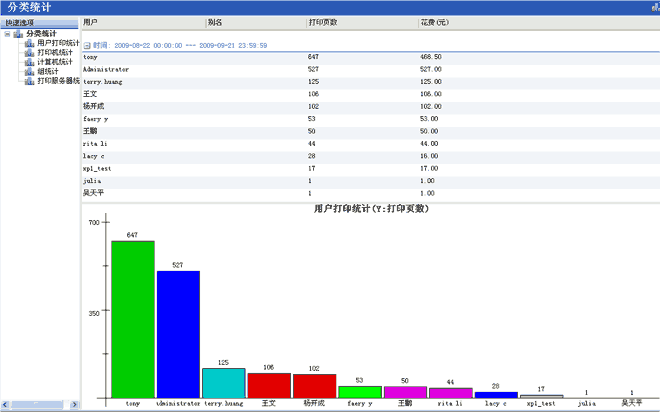Collapse the 分类统计 tree root node
The width and height of the screenshot is (660, 412).
[x=7, y=34]
